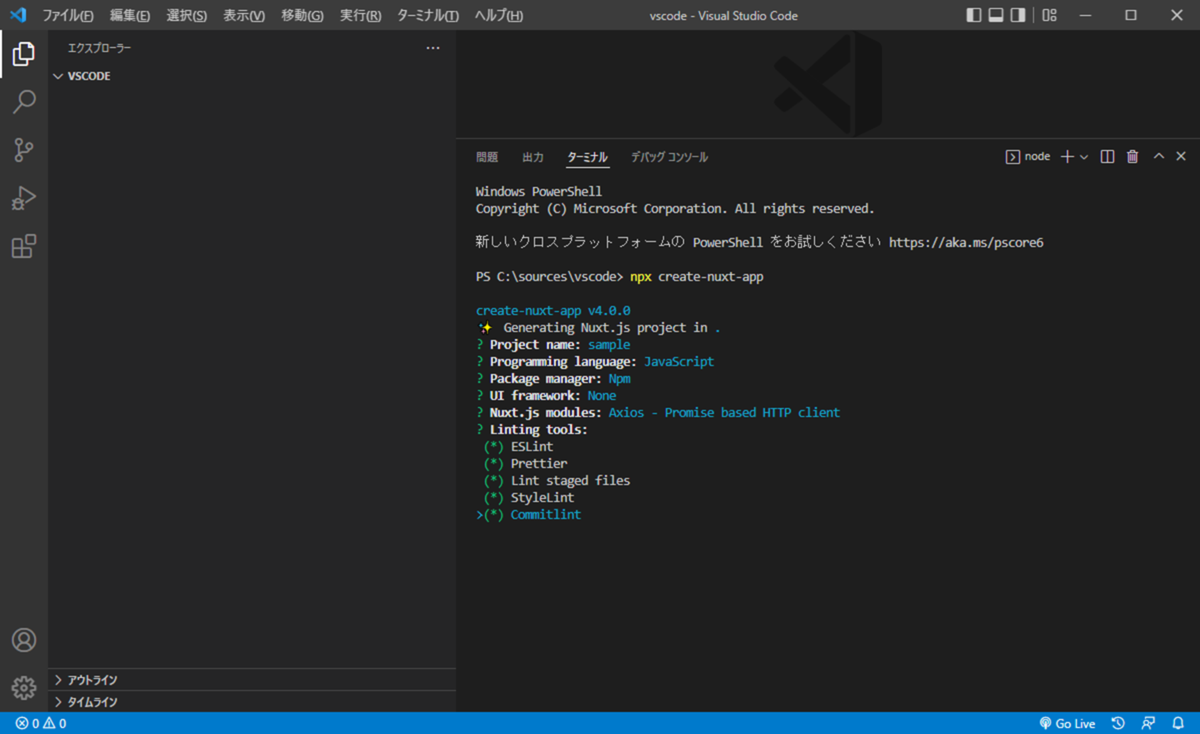This screenshot has width=1200, height=734.
Task: Open terminal launch profile dropdown arrow
Action: click(x=1084, y=157)
